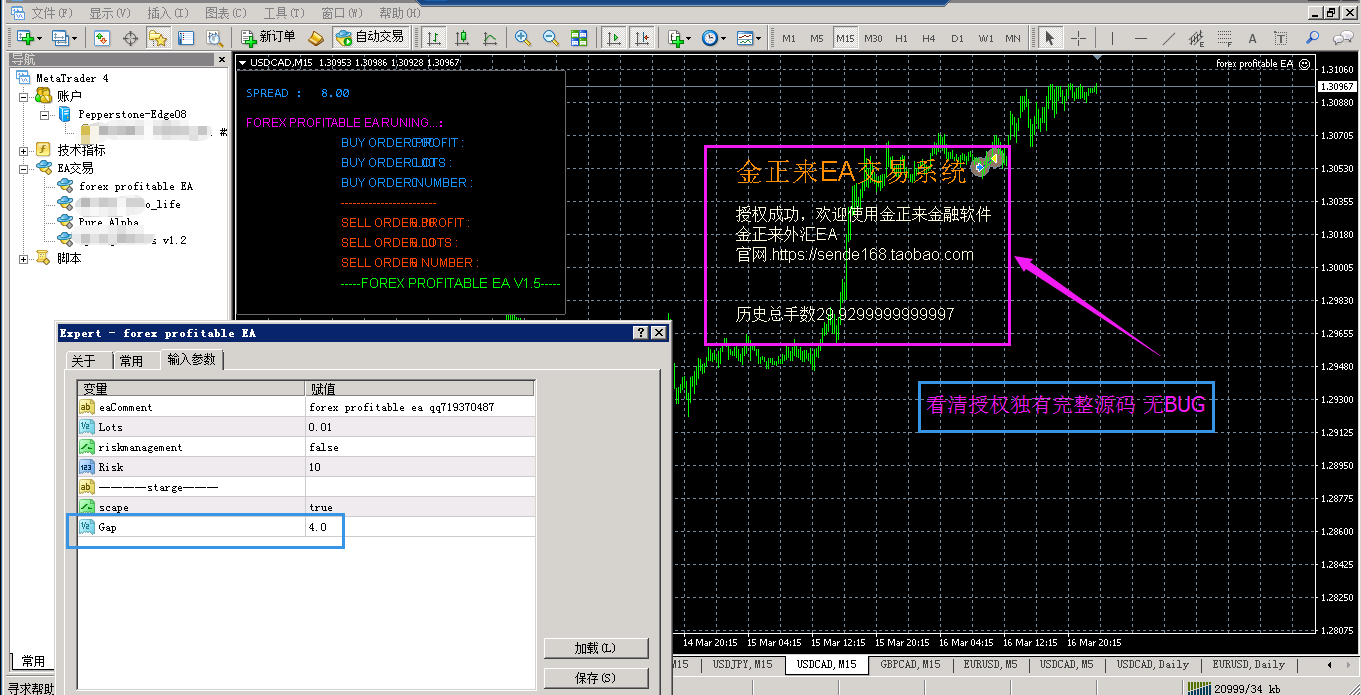Open the 插入 menu
1361x695 pixels.
click(167, 13)
